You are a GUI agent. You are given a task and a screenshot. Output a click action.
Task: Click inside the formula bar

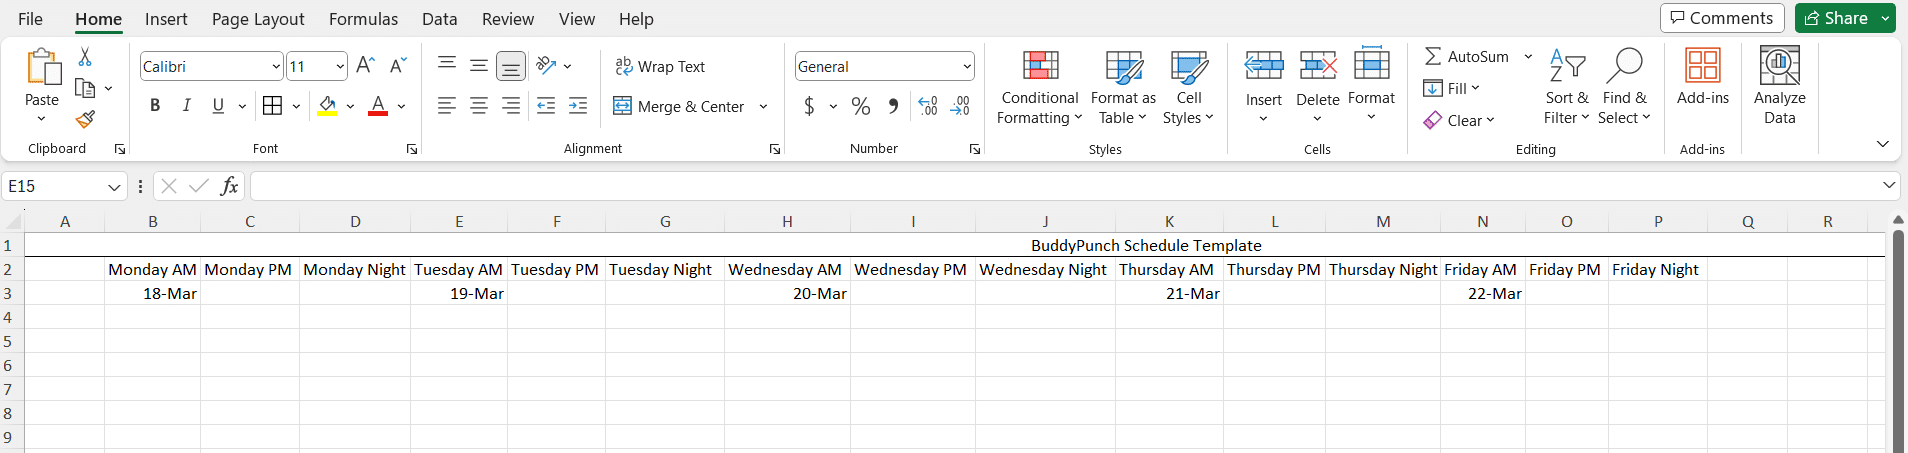1065,186
